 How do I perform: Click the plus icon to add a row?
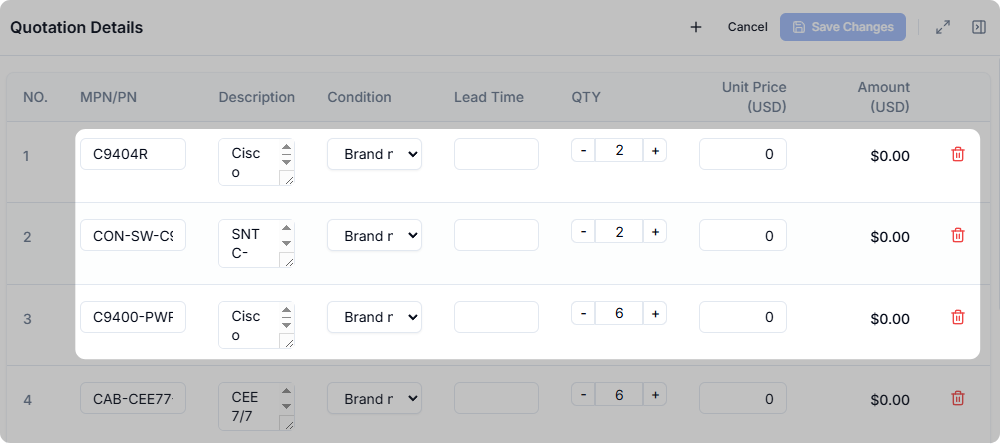(x=696, y=27)
